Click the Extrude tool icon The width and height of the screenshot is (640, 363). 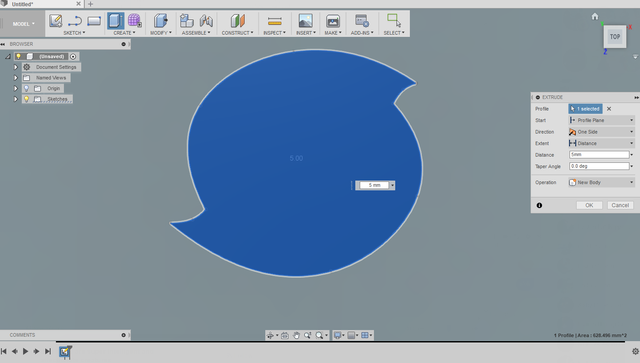(x=116, y=20)
